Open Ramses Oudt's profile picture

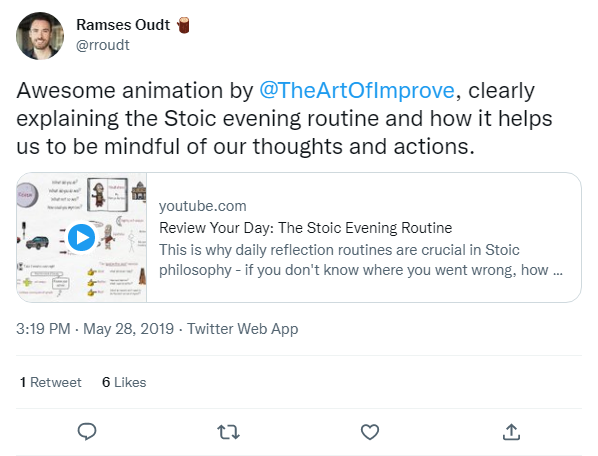pyautogui.click(x=40, y=36)
